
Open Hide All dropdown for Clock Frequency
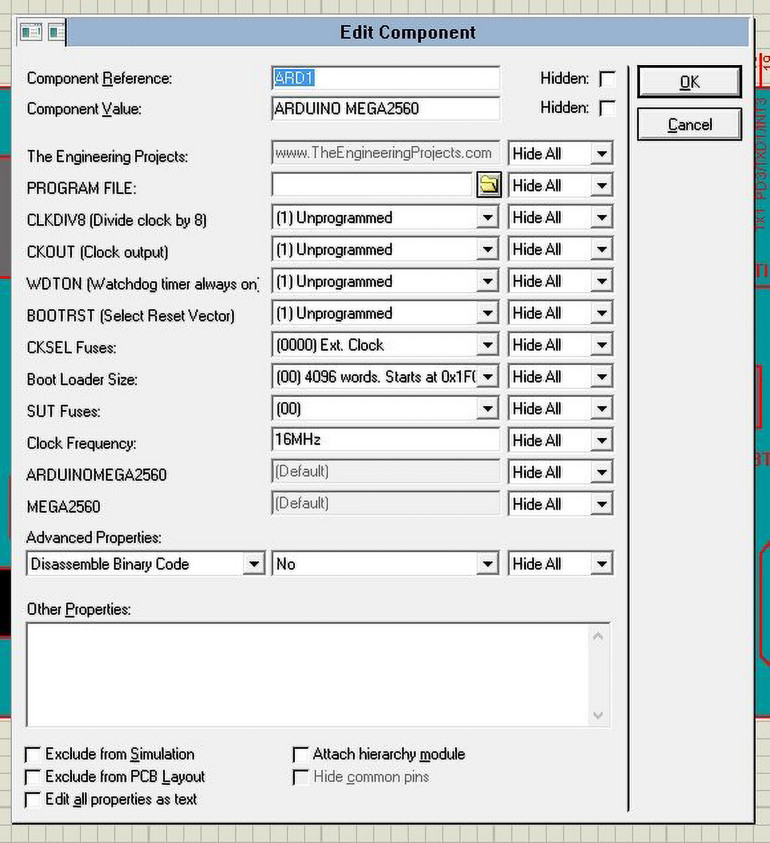pyautogui.click(x=600, y=441)
